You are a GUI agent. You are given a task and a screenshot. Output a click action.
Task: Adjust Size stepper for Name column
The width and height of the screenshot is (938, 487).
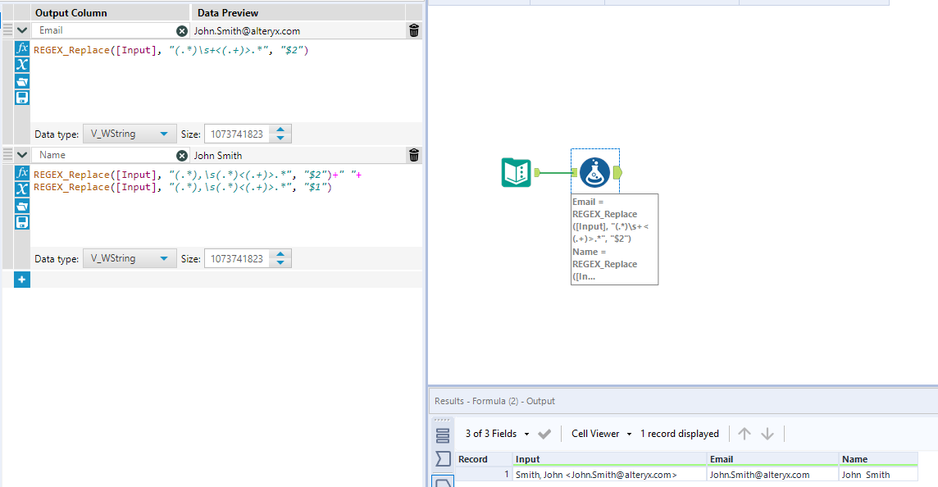(x=281, y=258)
